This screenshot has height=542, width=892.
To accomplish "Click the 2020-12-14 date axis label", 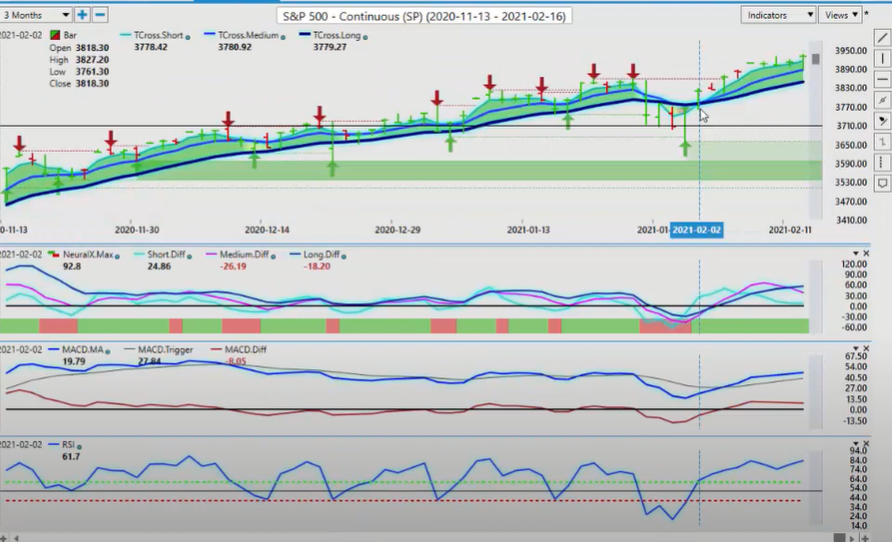I will [267, 230].
